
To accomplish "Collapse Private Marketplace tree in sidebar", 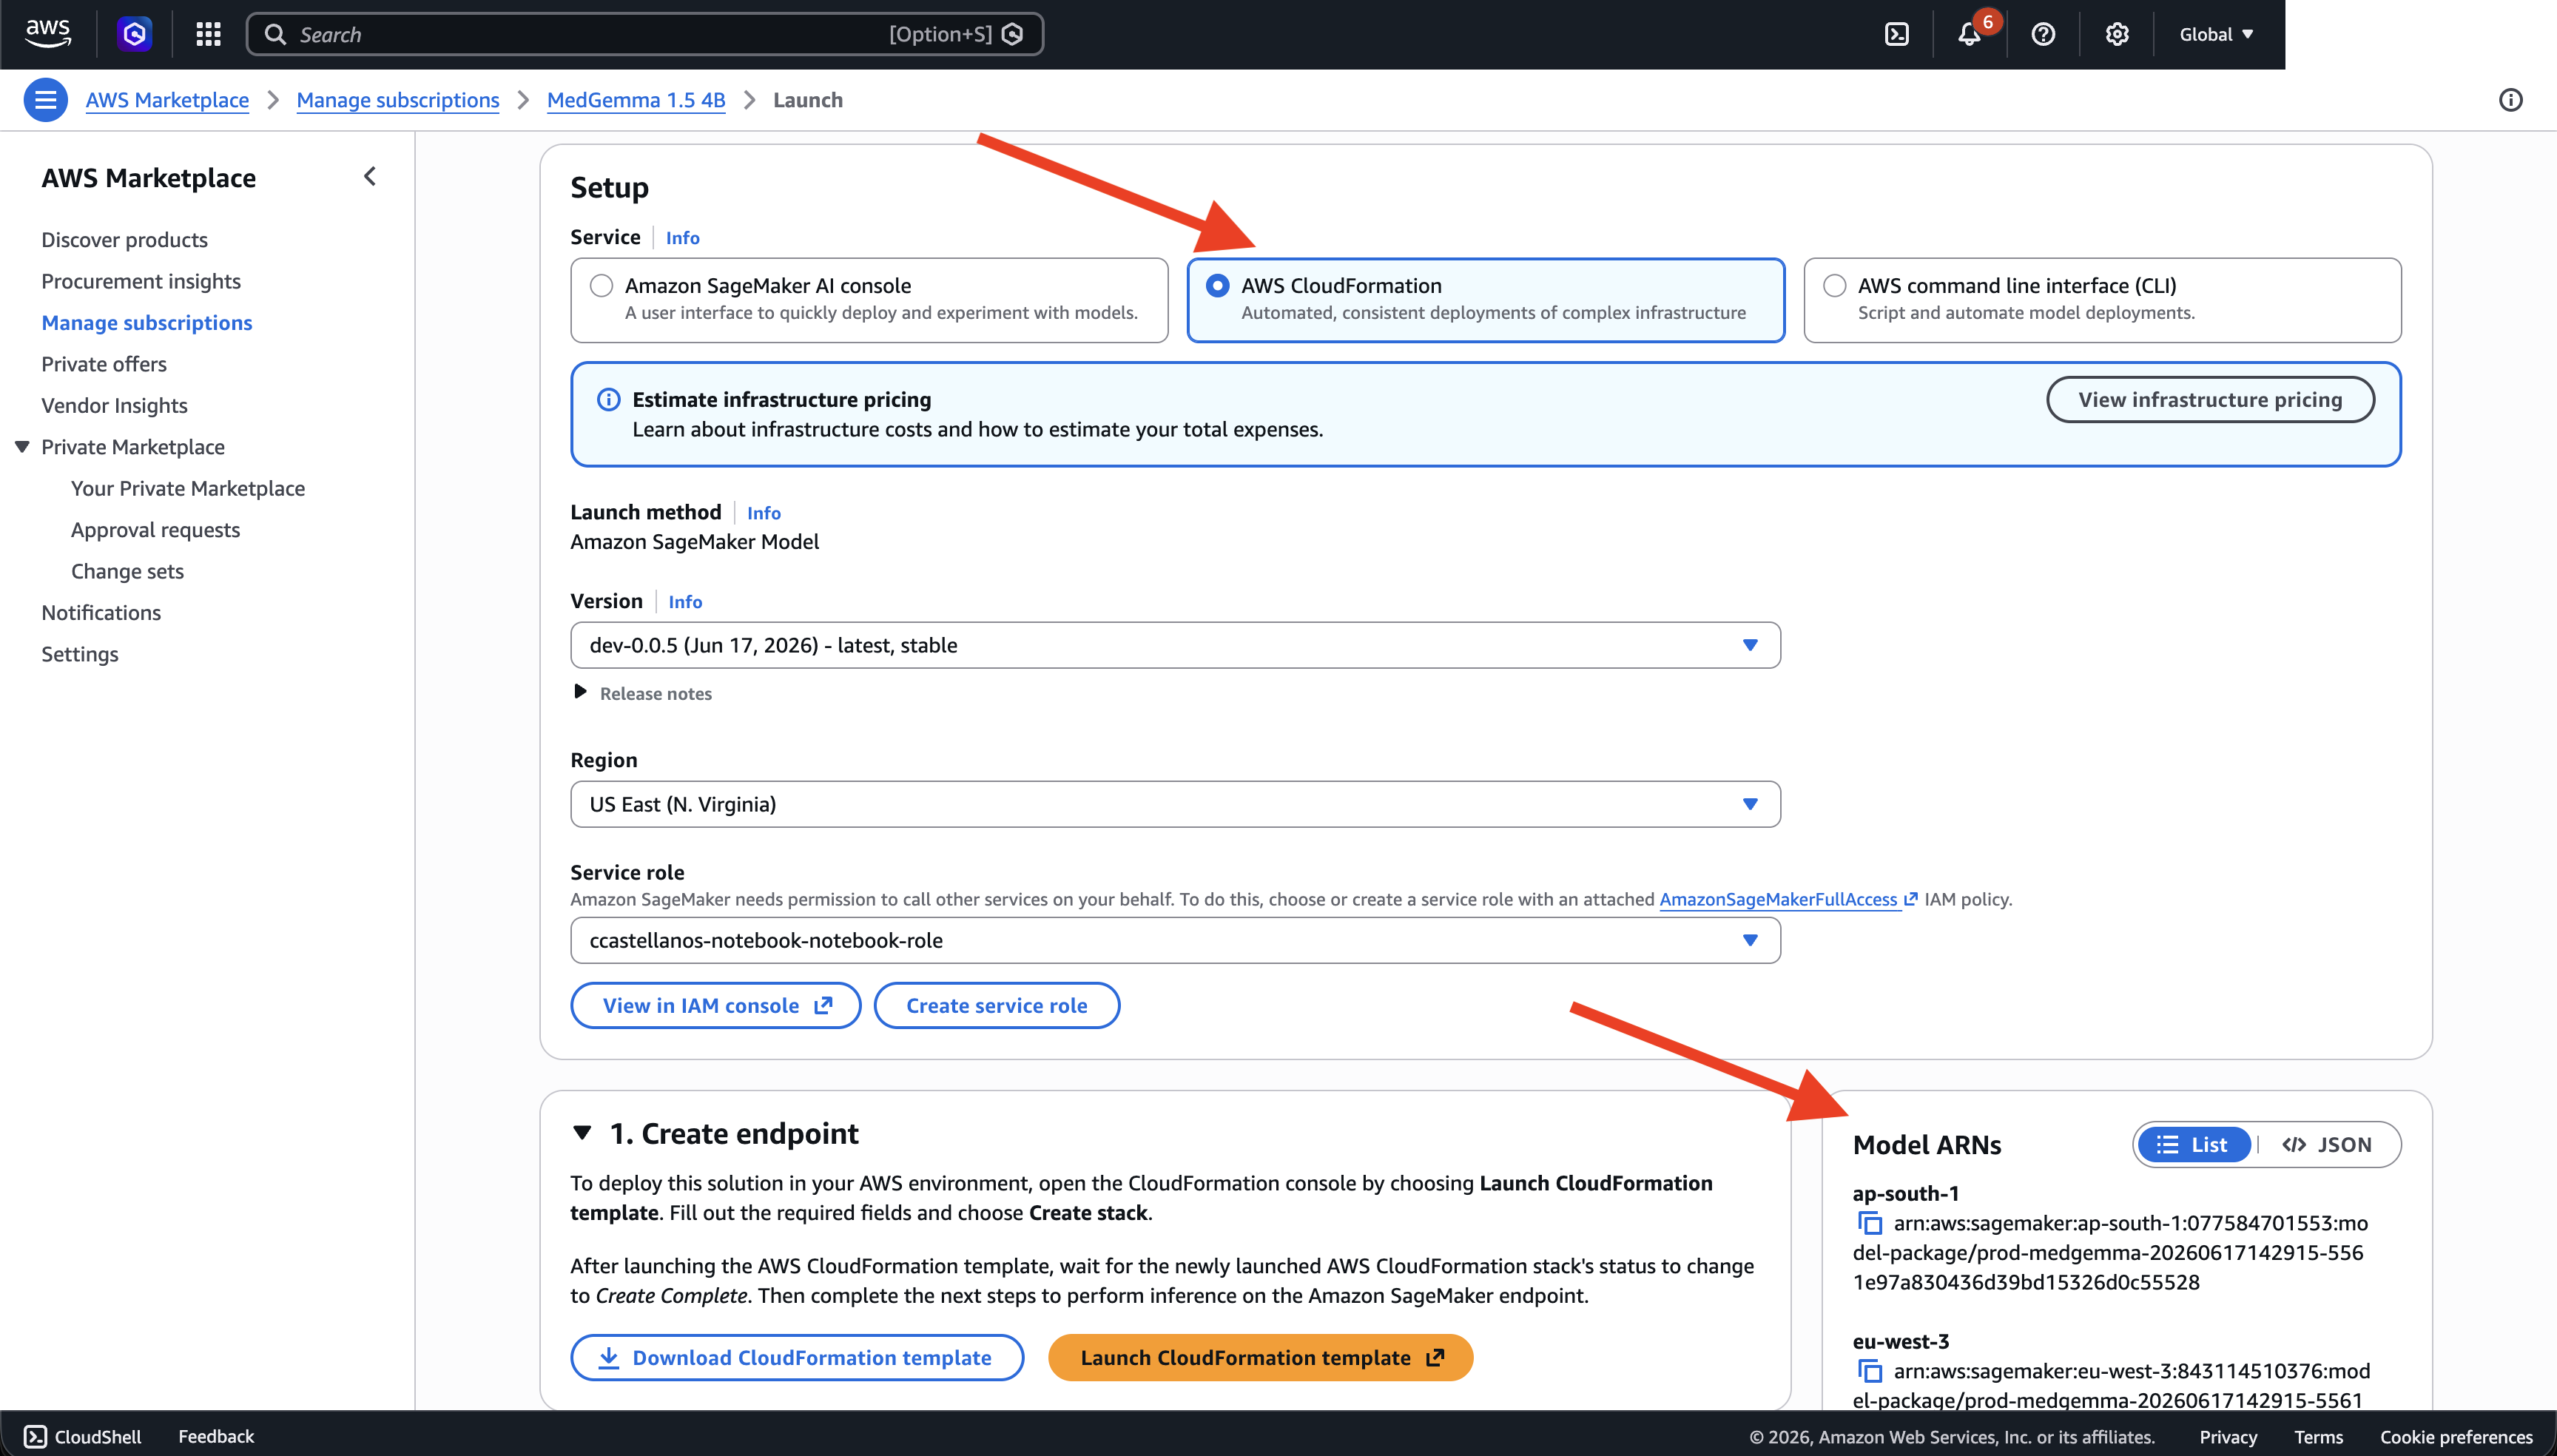I will pos(22,447).
